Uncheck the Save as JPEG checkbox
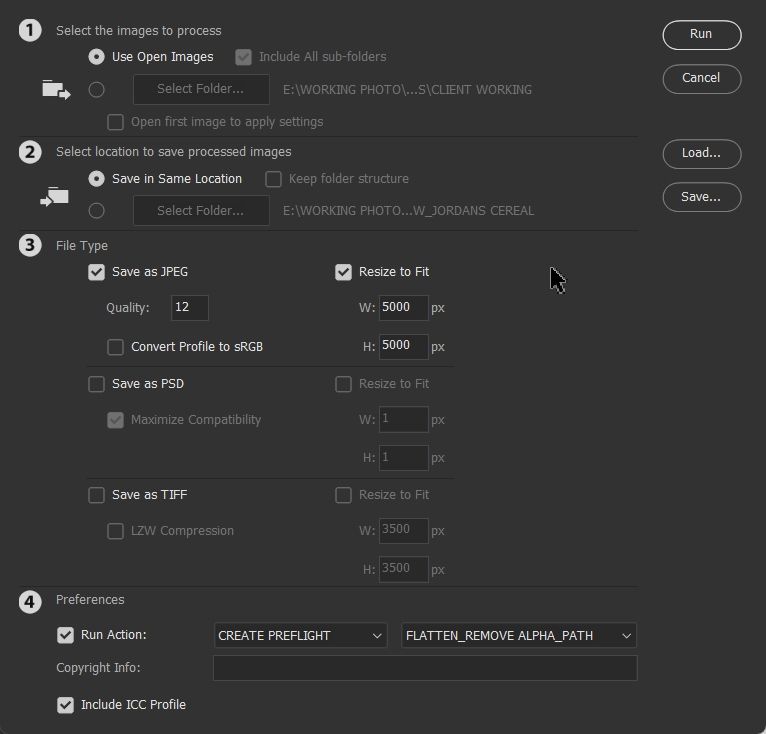Screen dimensions: 766x734 coord(97,272)
